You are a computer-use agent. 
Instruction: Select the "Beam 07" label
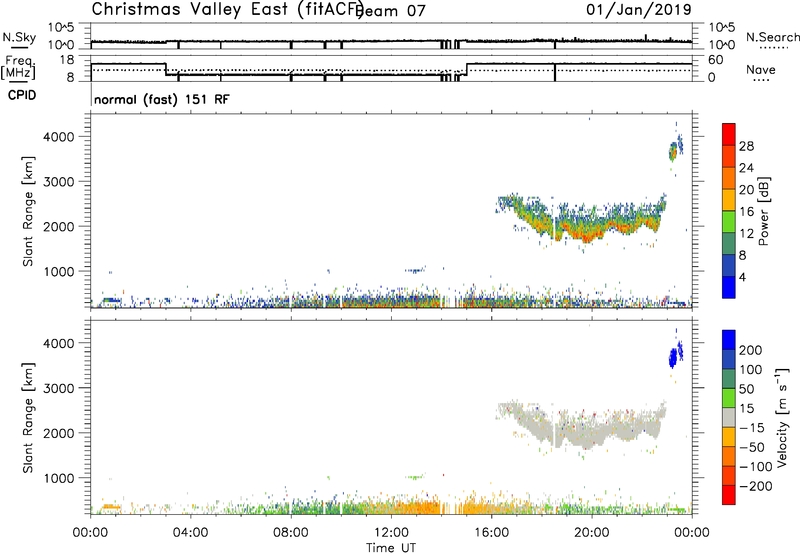click(391, 11)
